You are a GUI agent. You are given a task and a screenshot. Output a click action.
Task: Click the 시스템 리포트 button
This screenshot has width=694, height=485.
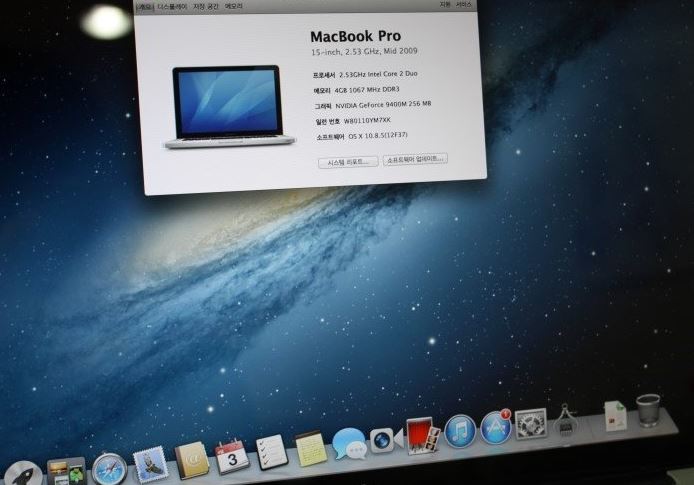click(x=348, y=161)
